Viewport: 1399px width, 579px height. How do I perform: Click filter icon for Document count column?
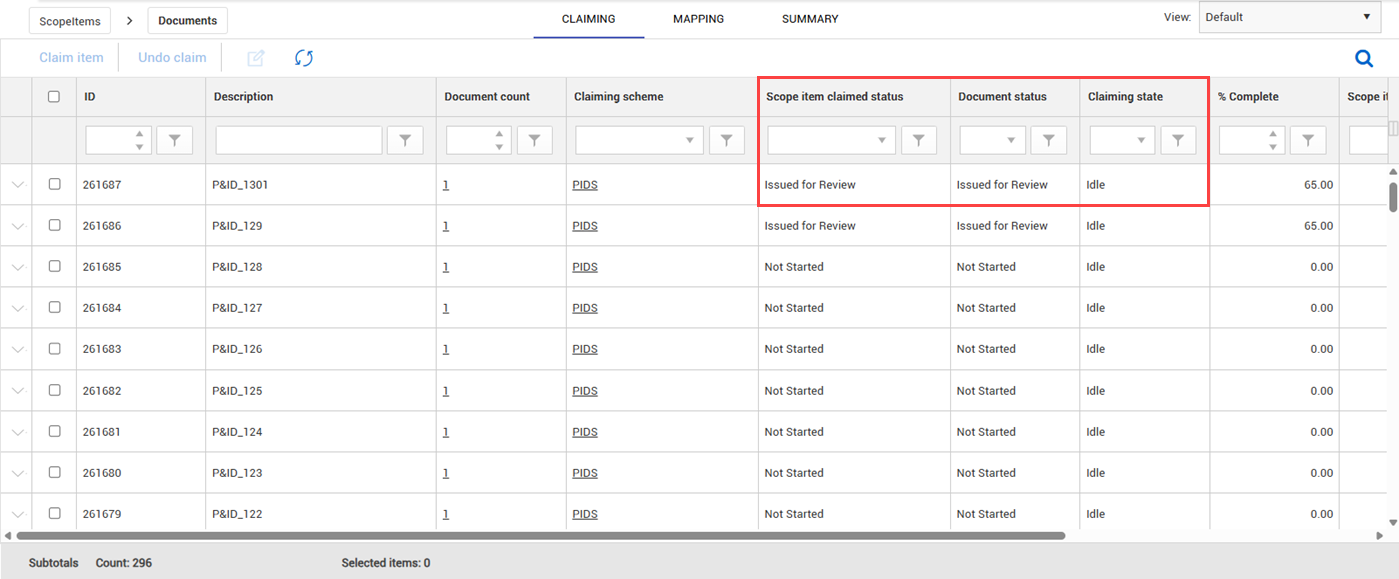[x=535, y=141]
